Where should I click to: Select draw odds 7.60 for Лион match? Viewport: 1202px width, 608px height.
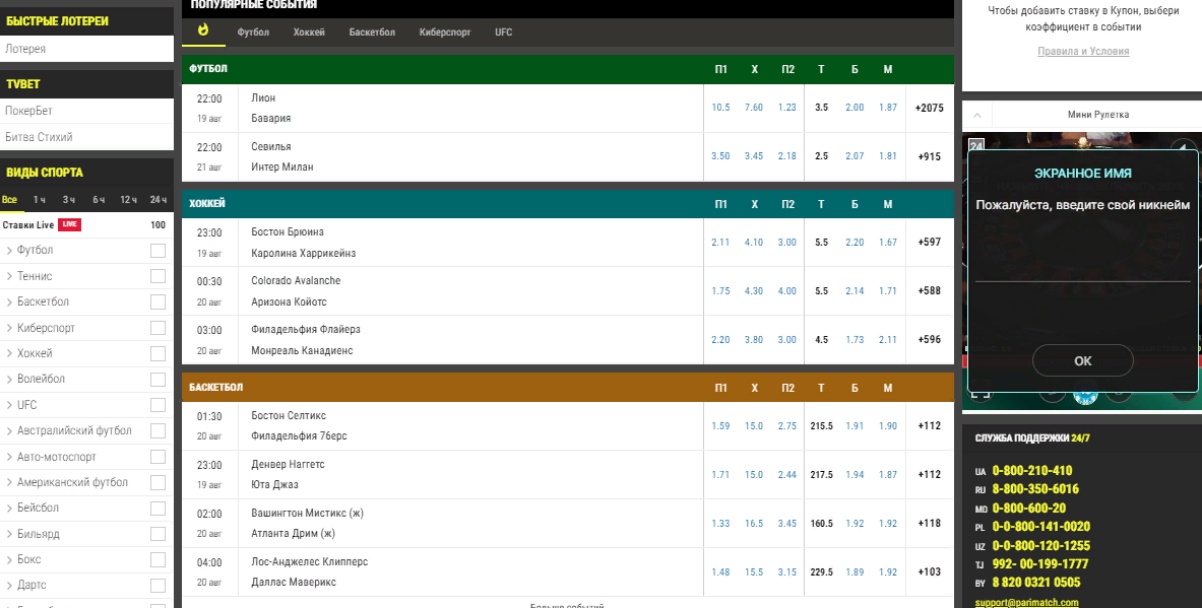click(x=754, y=108)
